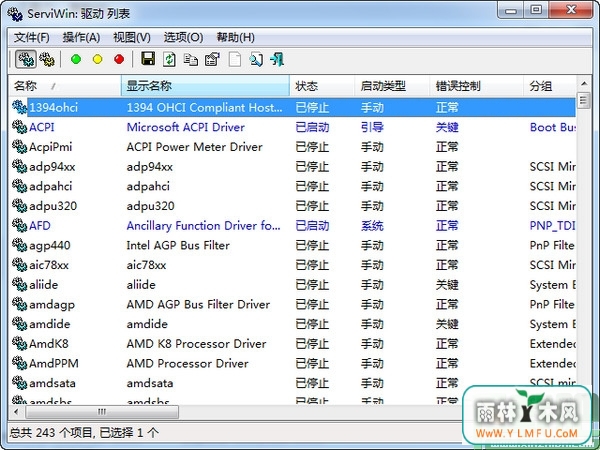Start driver using green circle icon
This screenshot has width=600, height=450.
click(76, 59)
